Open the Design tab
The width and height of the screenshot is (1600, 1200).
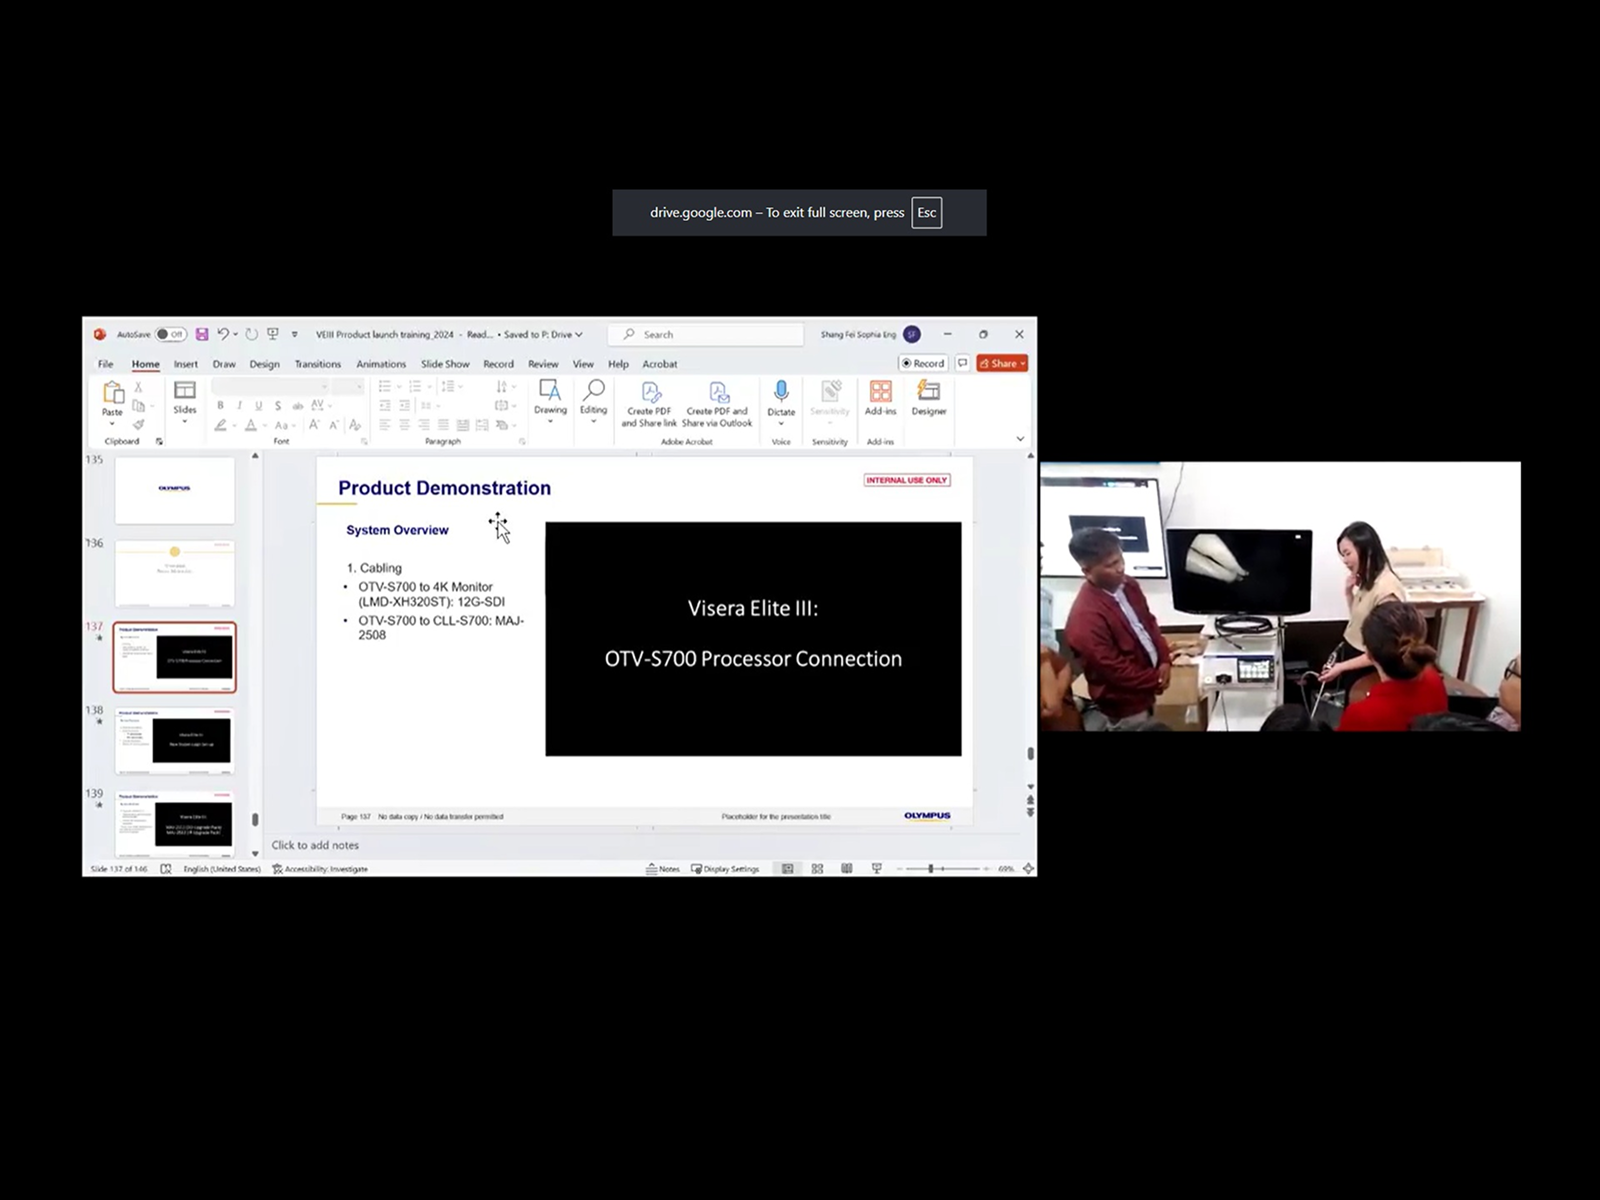tap(264, 364)
